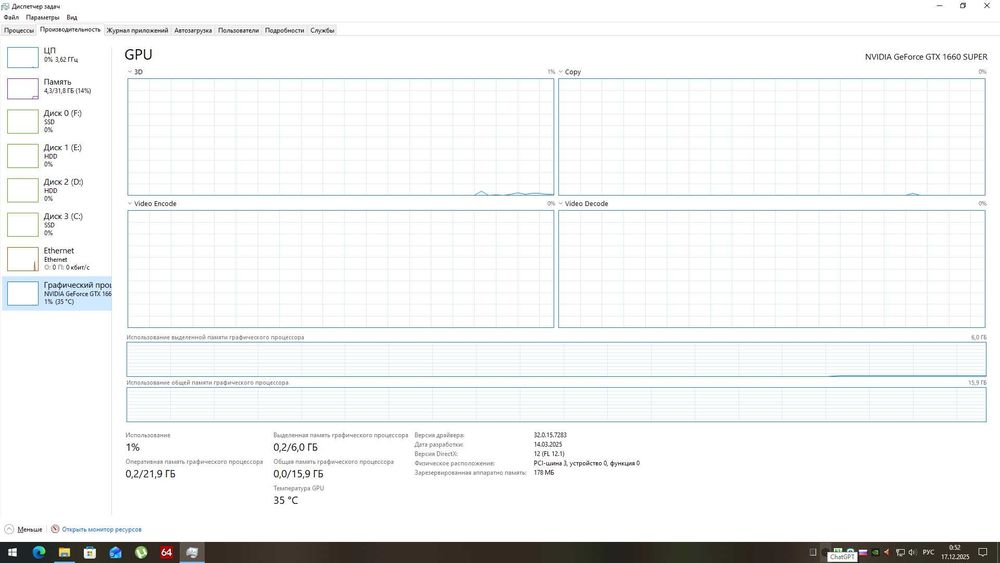Image resolution: width=1000 pixels, height=563 pixels.
Task: Collapse view with the Меньше button
Action: pyautogui.click(x=24, y=529)
